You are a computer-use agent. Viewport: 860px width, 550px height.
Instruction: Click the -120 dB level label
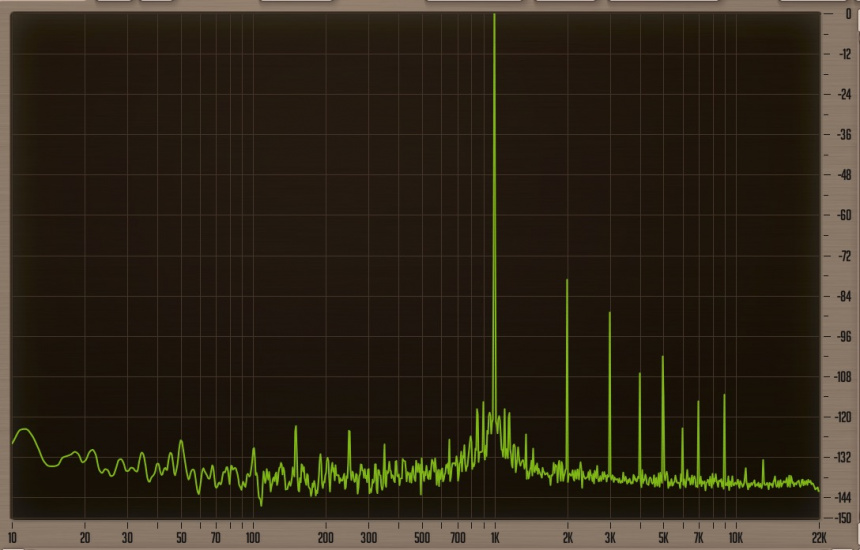(842, 417)
